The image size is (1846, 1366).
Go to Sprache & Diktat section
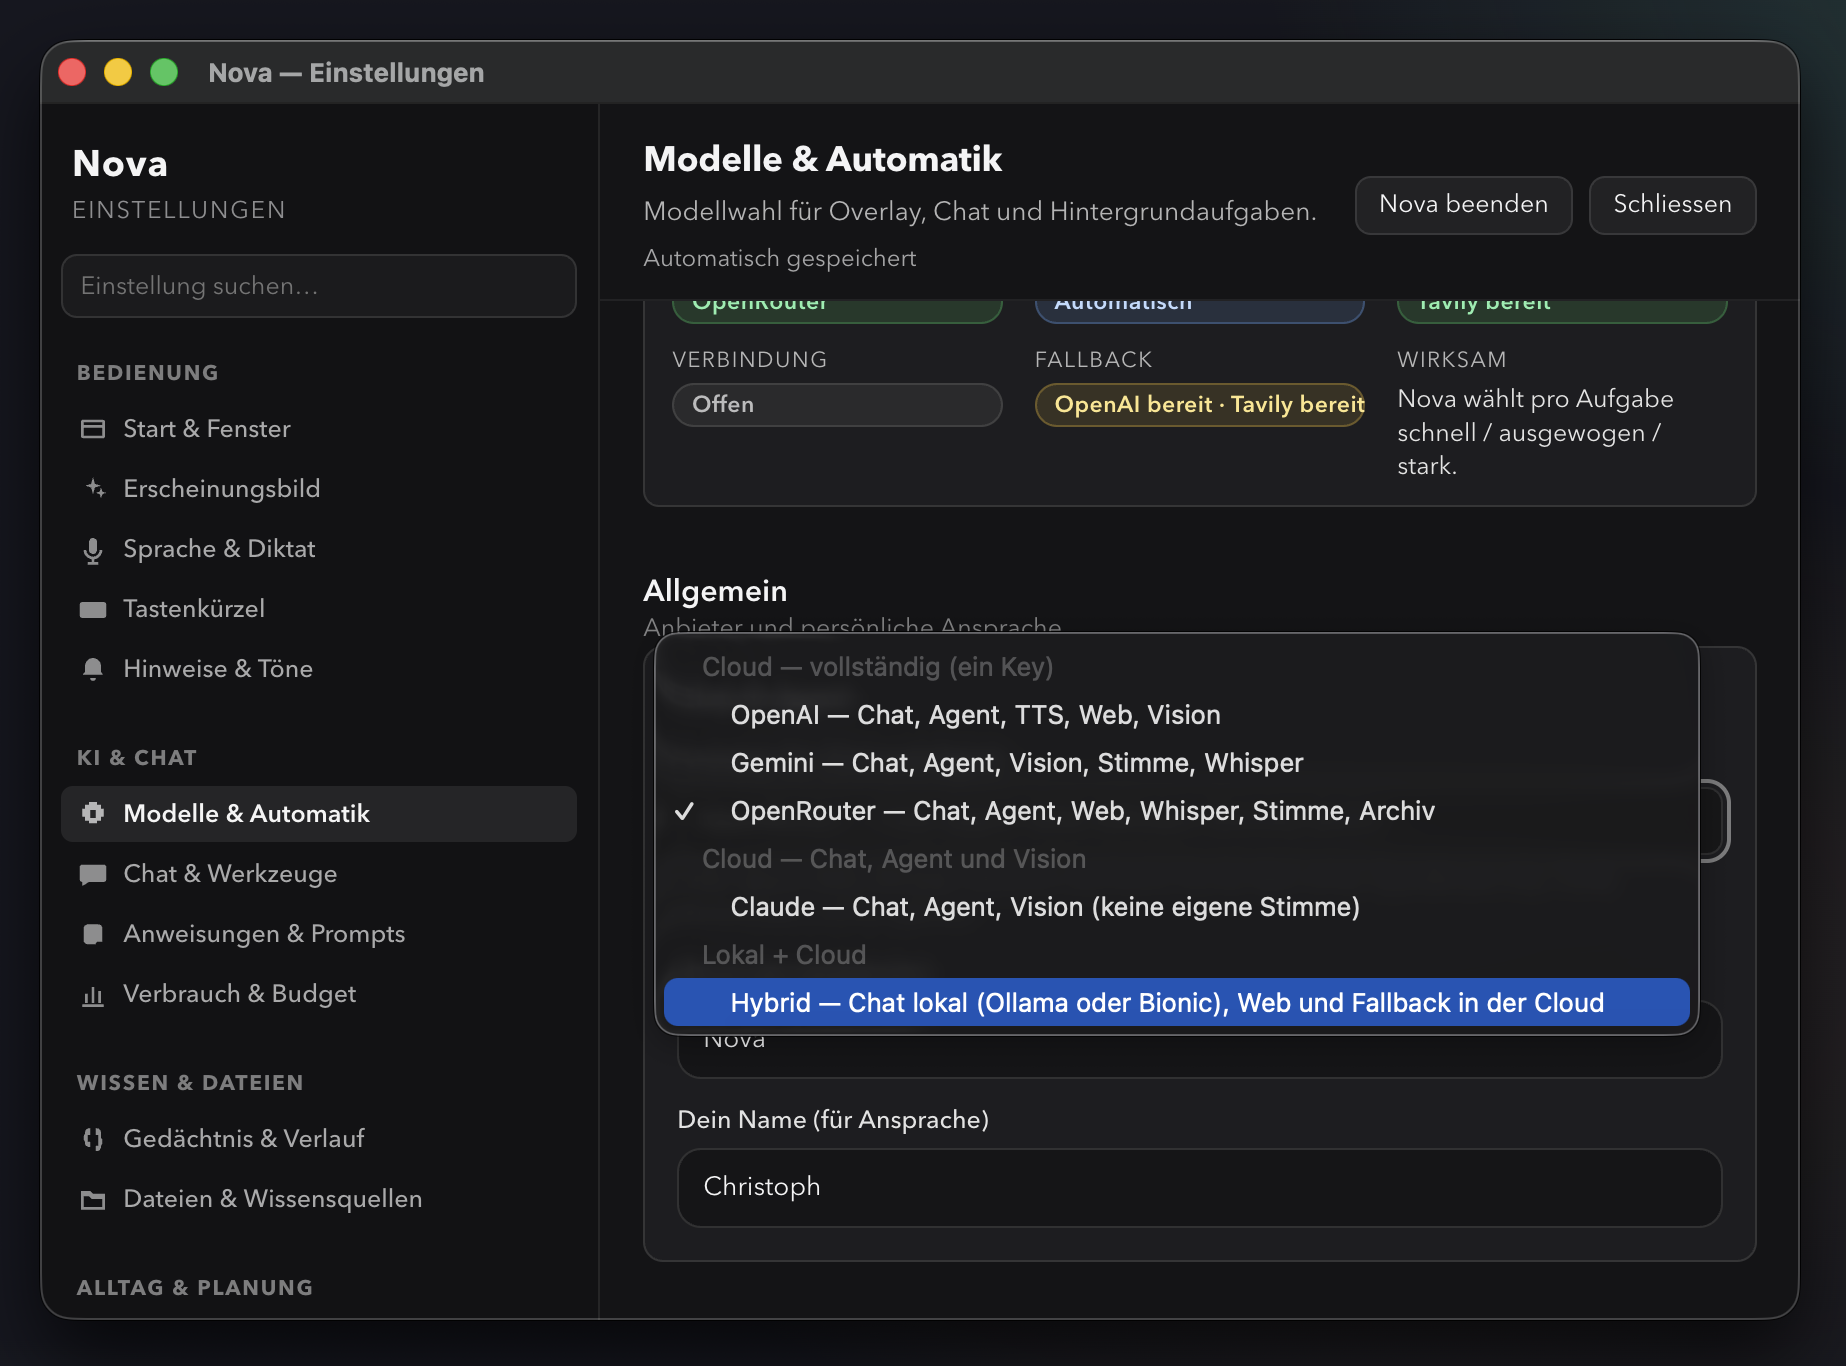click(x=319, y=549)
